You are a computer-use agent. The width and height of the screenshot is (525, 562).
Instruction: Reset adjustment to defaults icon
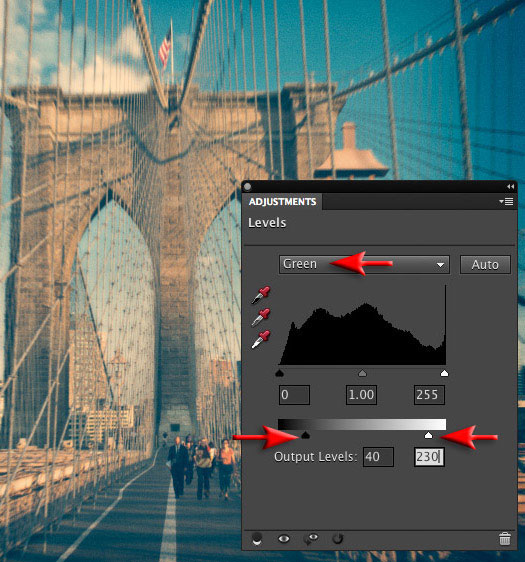click(338, 538)
